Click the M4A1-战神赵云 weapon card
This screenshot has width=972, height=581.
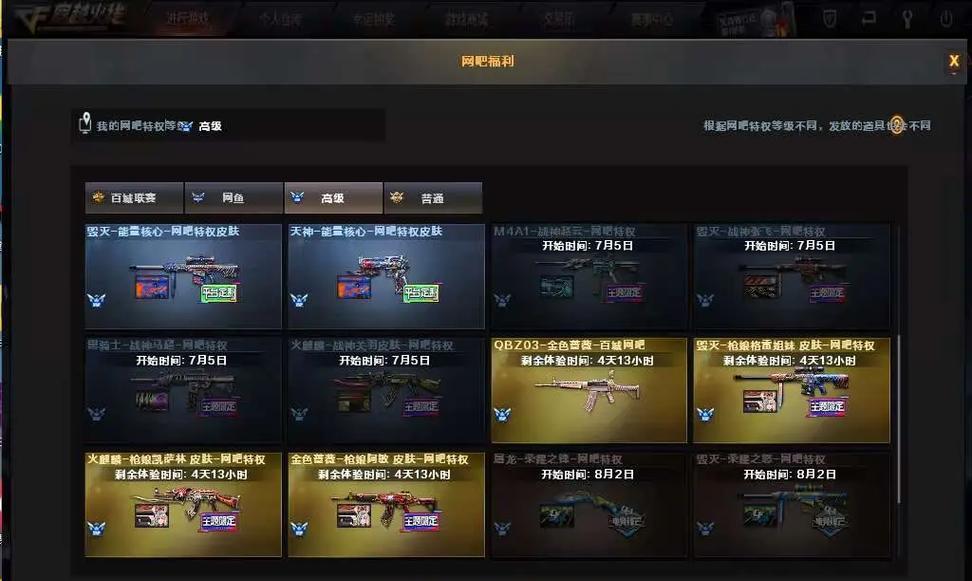(589, 276)
